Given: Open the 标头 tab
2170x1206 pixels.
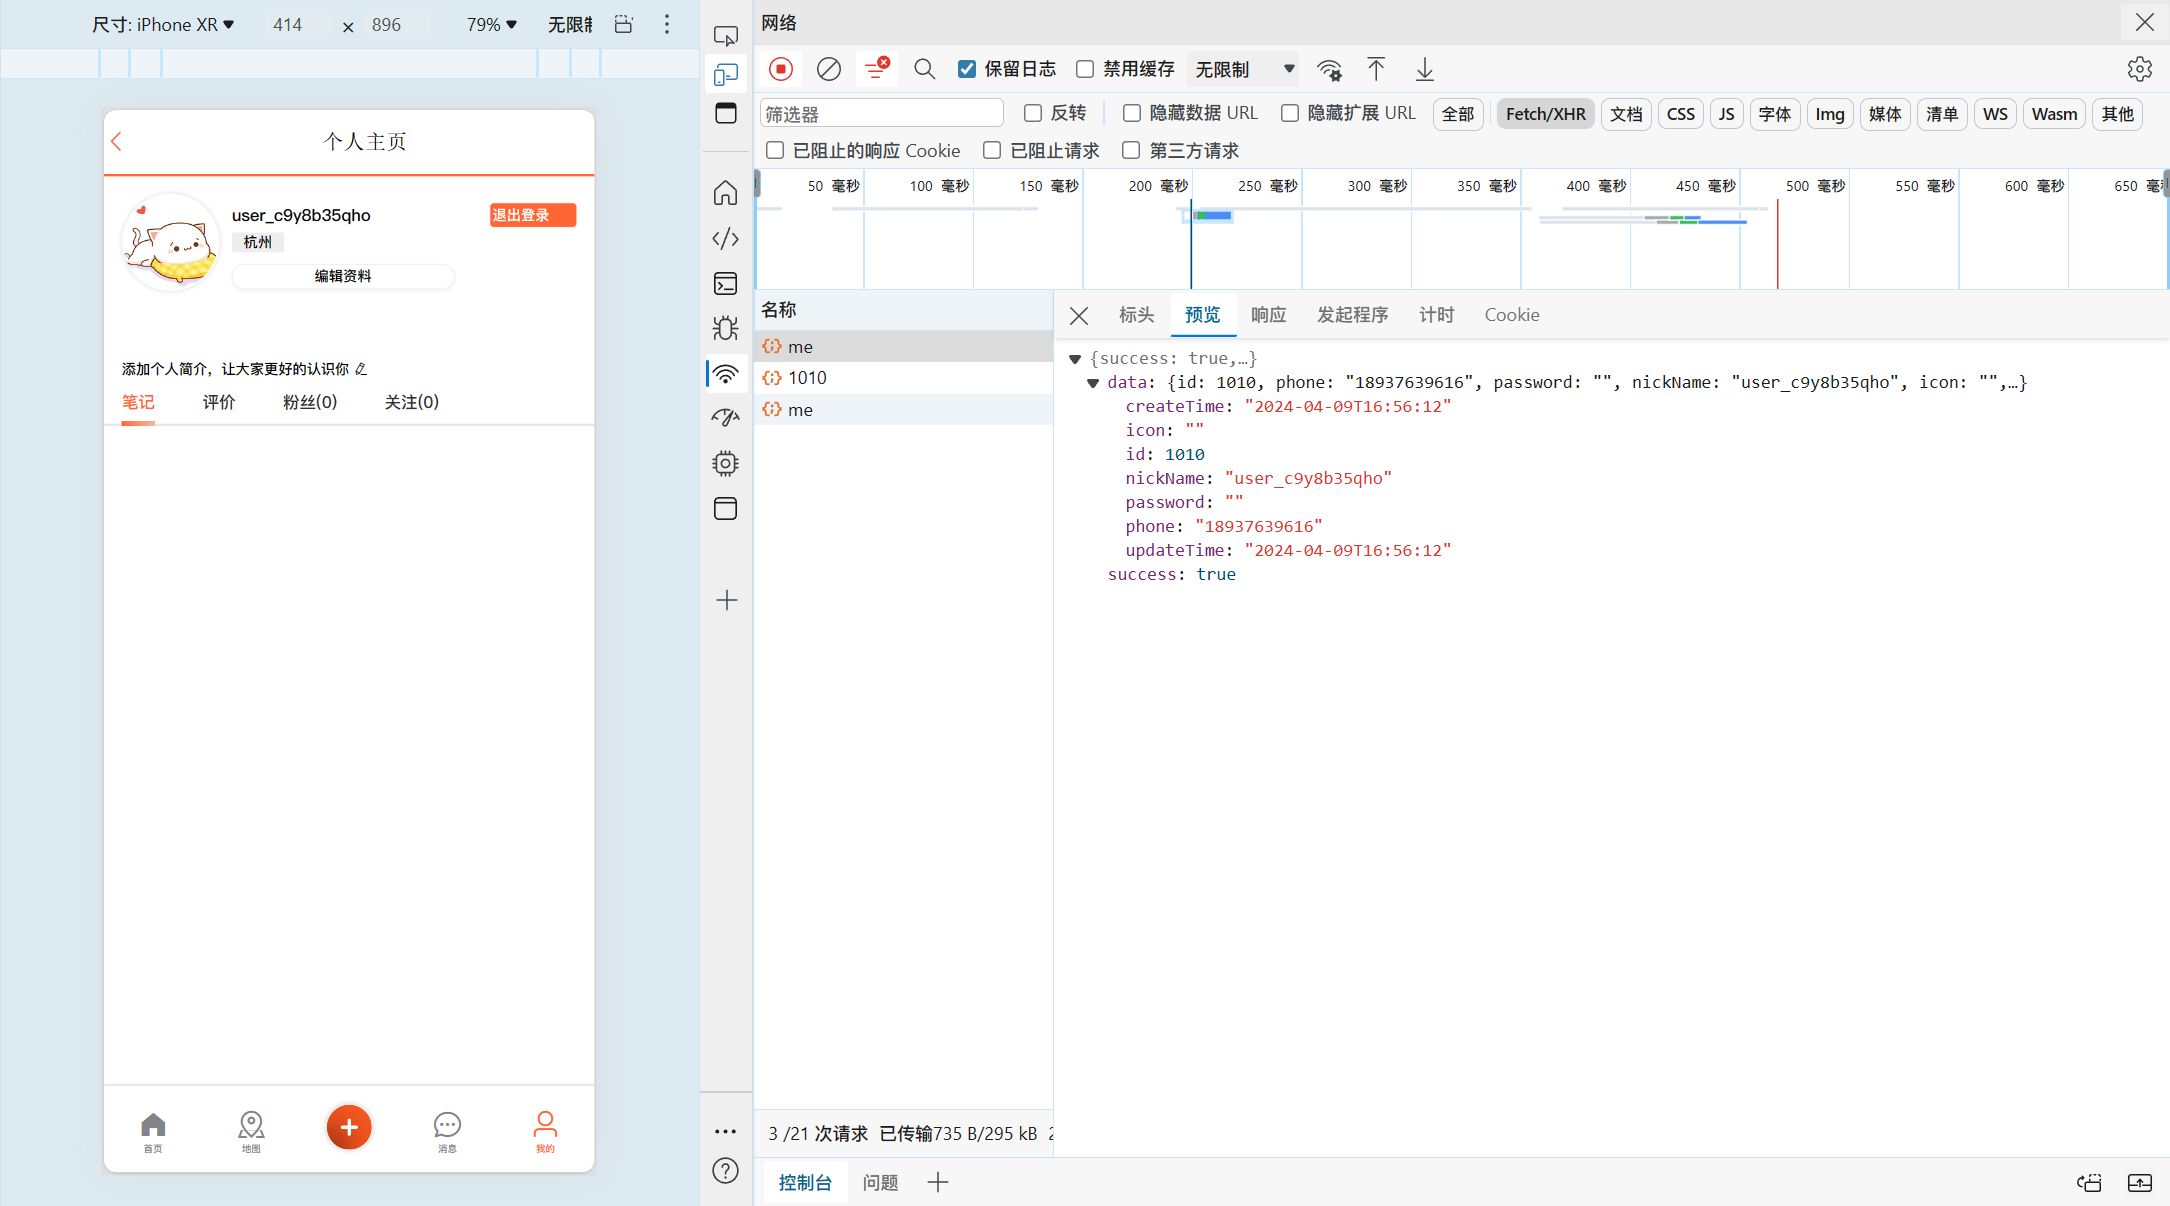Looking at the screenshot, I should tap(1136, 315).
